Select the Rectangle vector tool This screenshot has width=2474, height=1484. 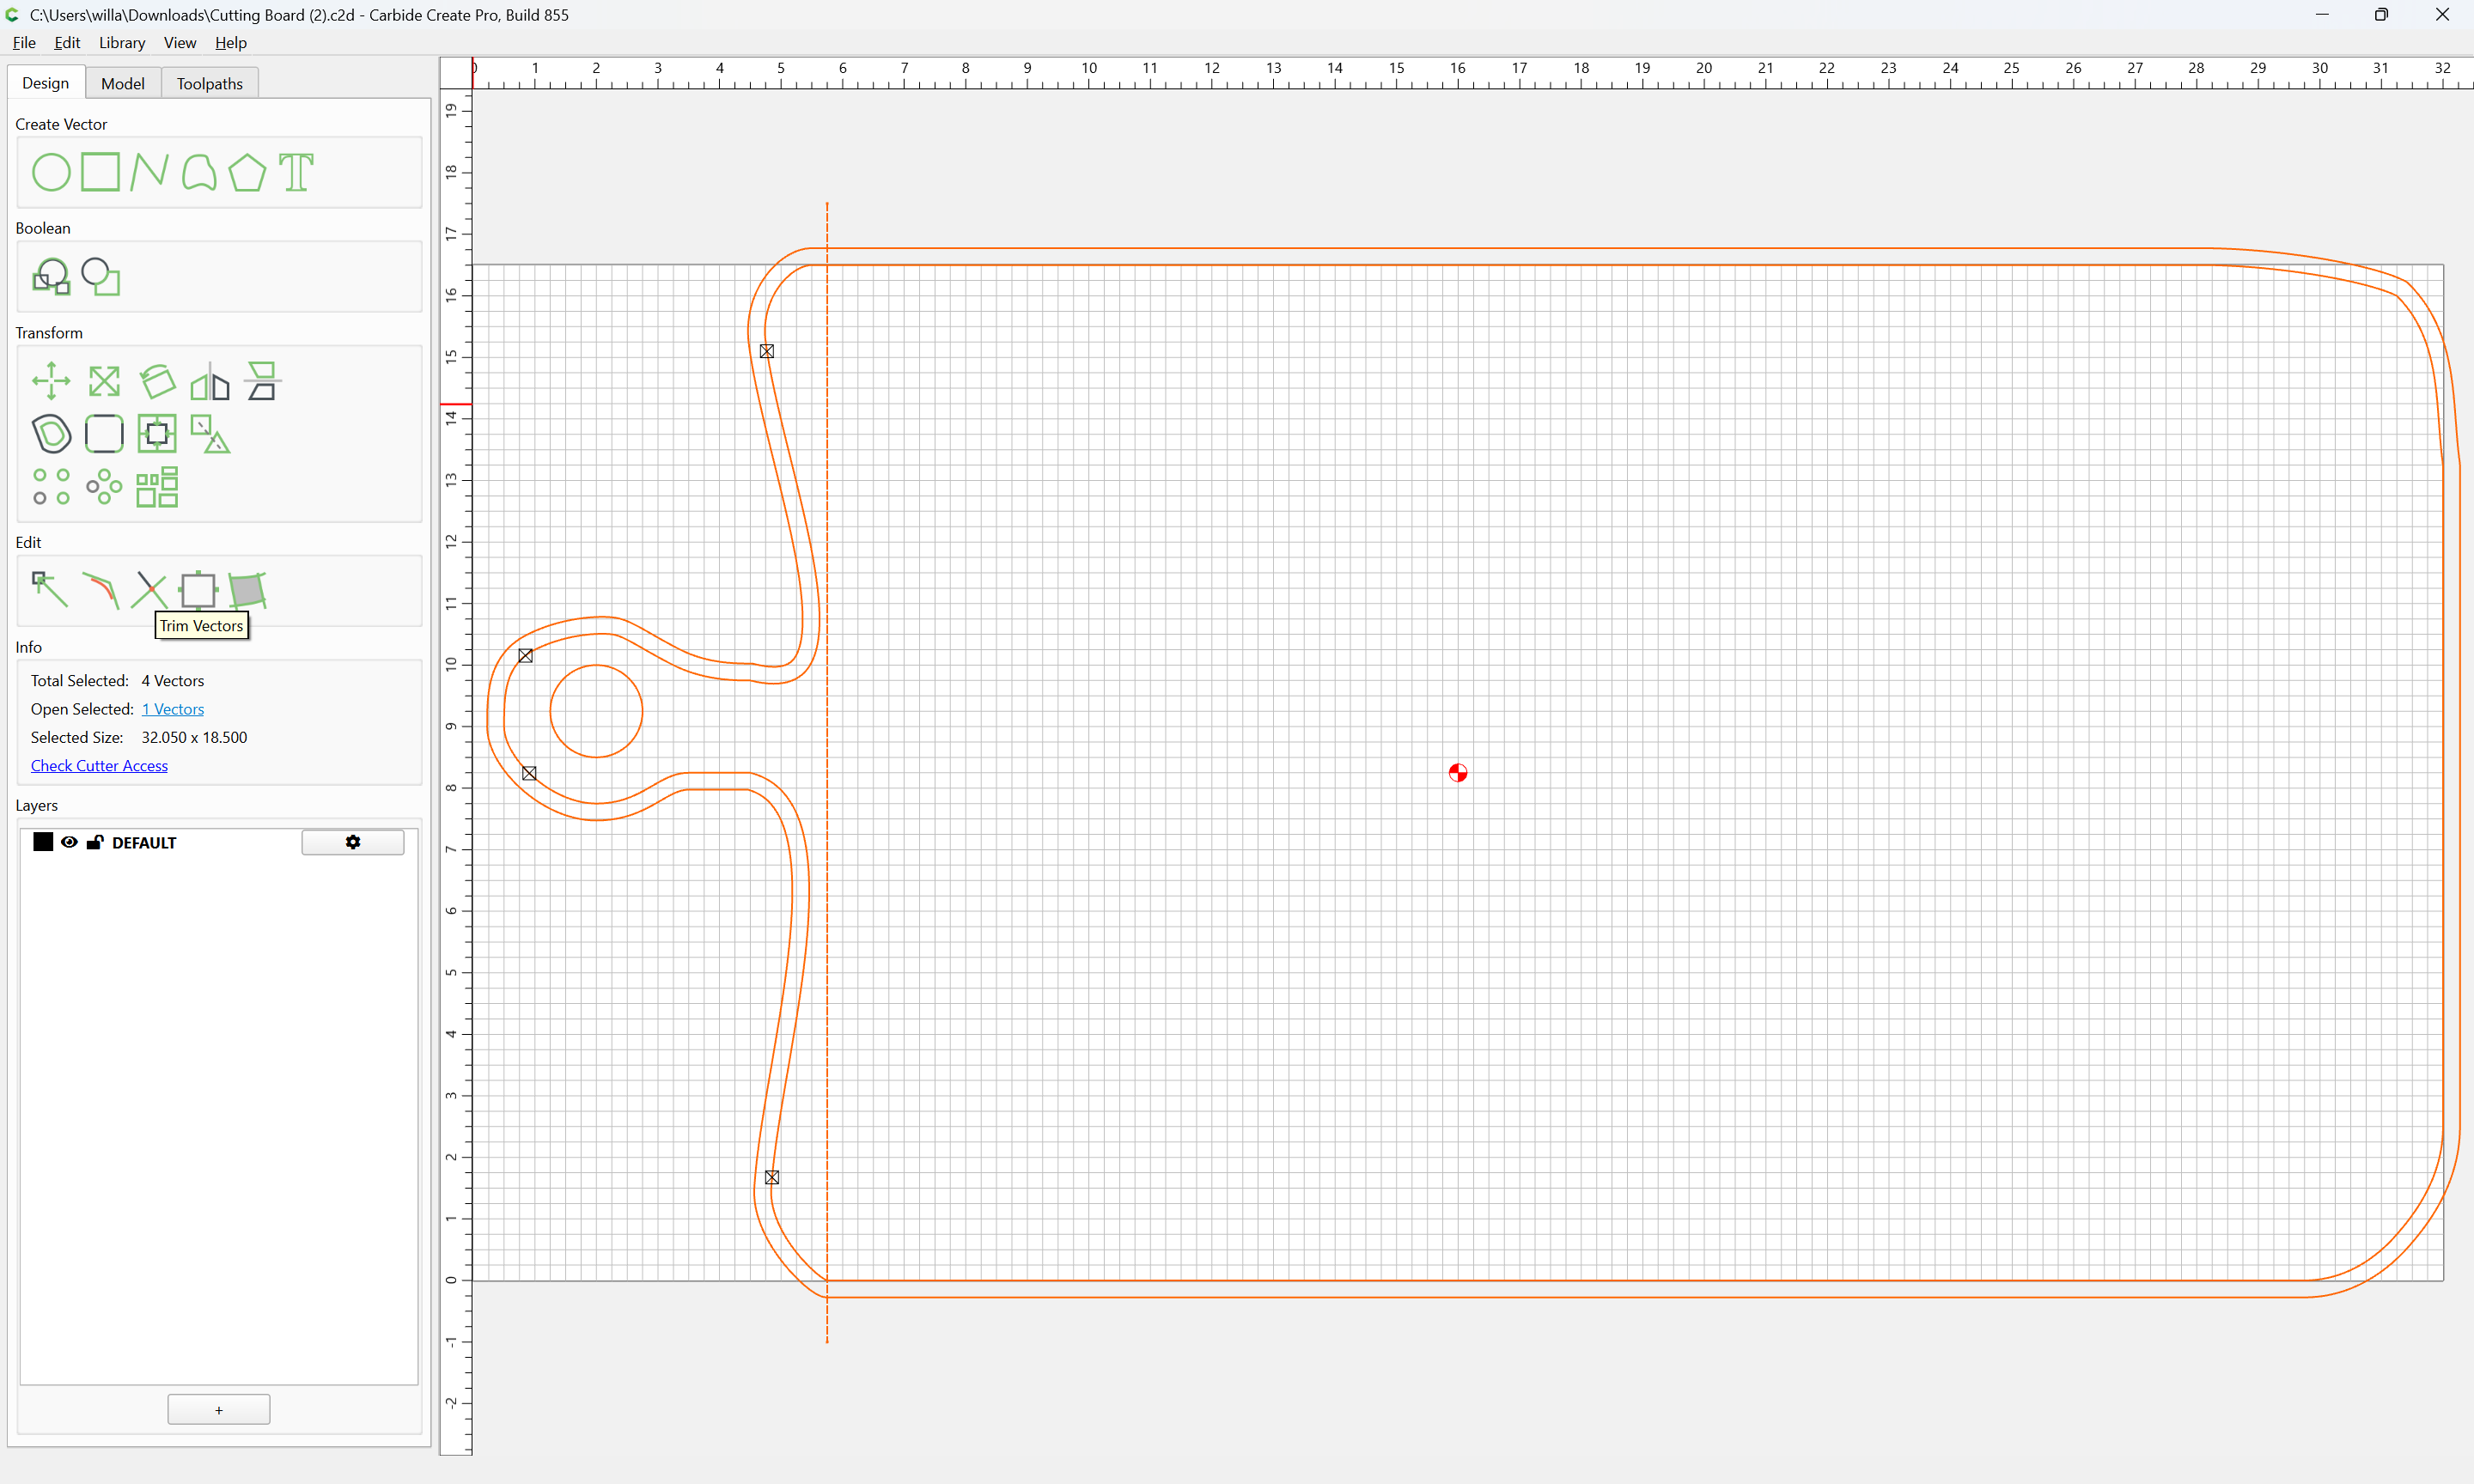100,172
